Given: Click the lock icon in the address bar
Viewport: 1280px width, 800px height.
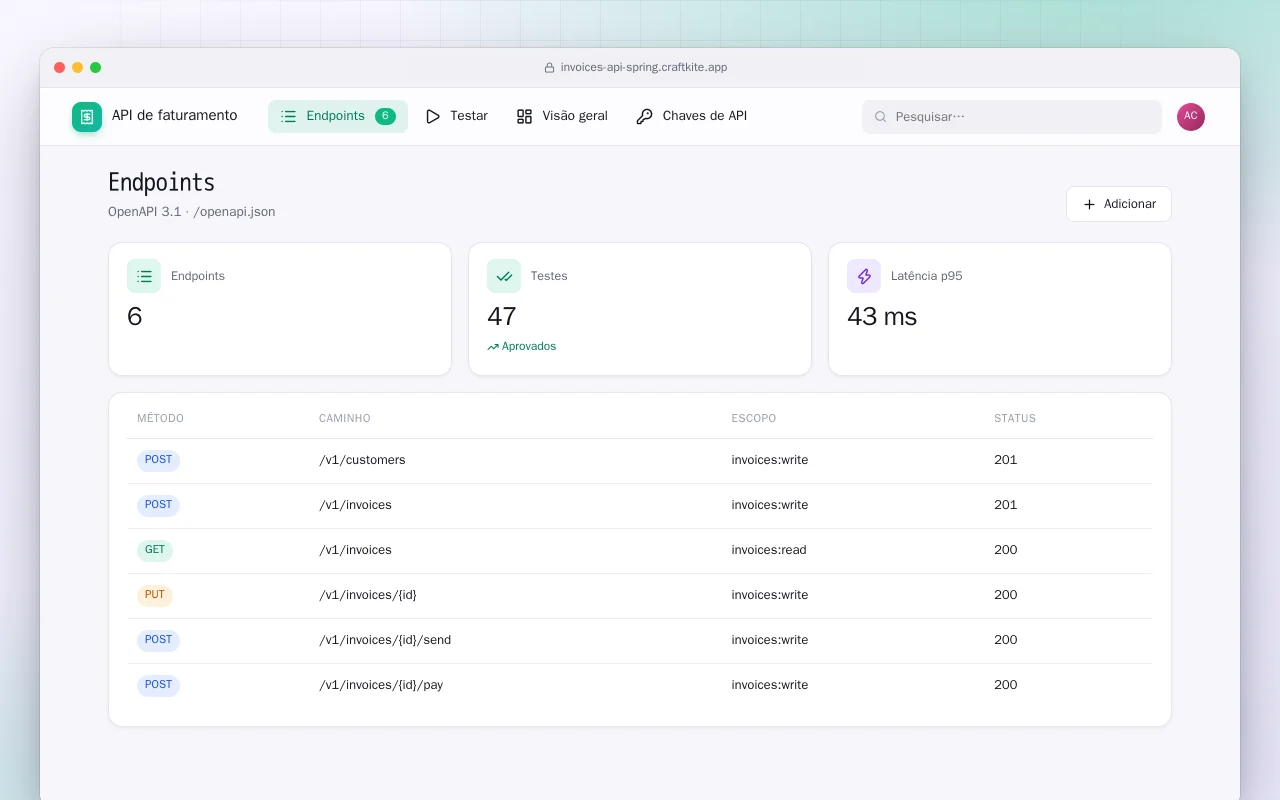Looking at the screenshot, I should (x=549, y=68).
